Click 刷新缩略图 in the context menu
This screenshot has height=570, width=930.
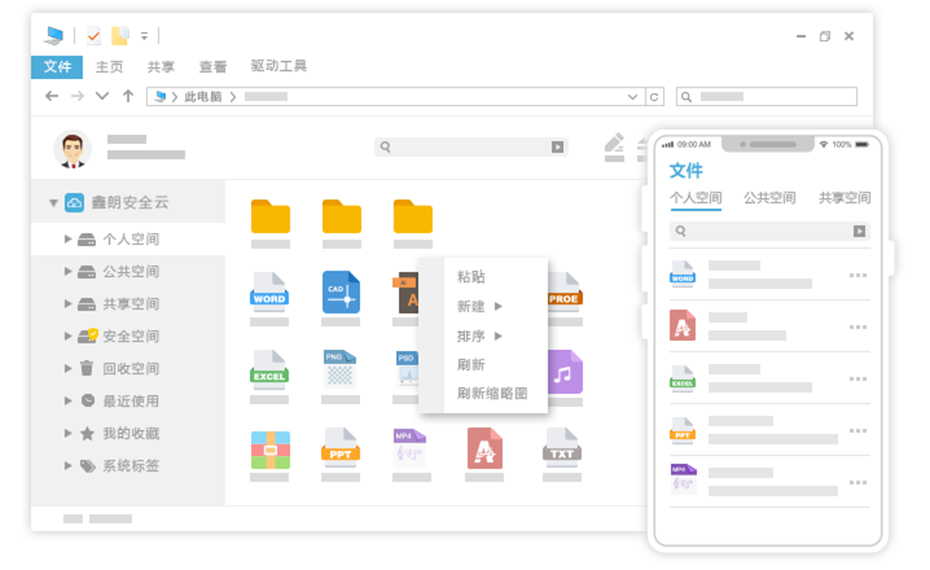click(x=492, y=393)
